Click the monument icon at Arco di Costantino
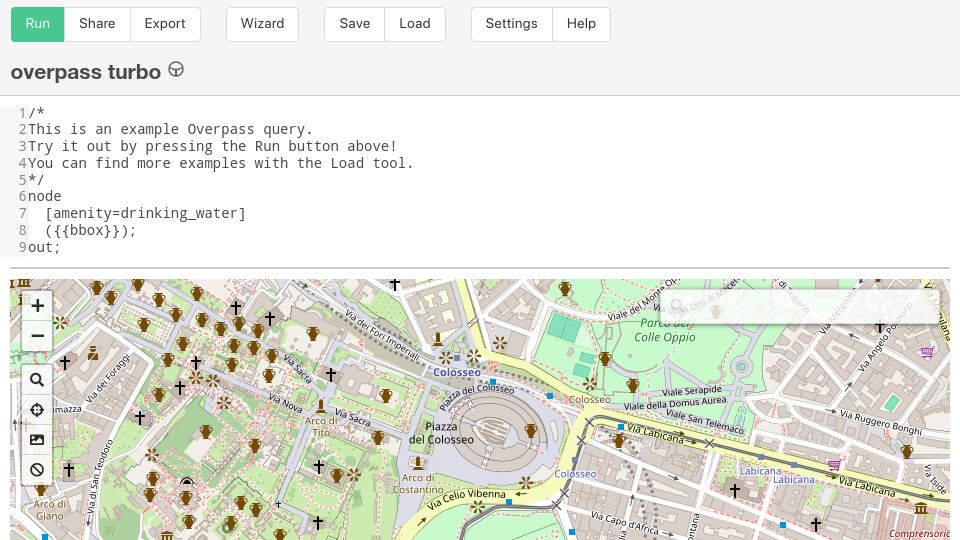 pos(418,462)
